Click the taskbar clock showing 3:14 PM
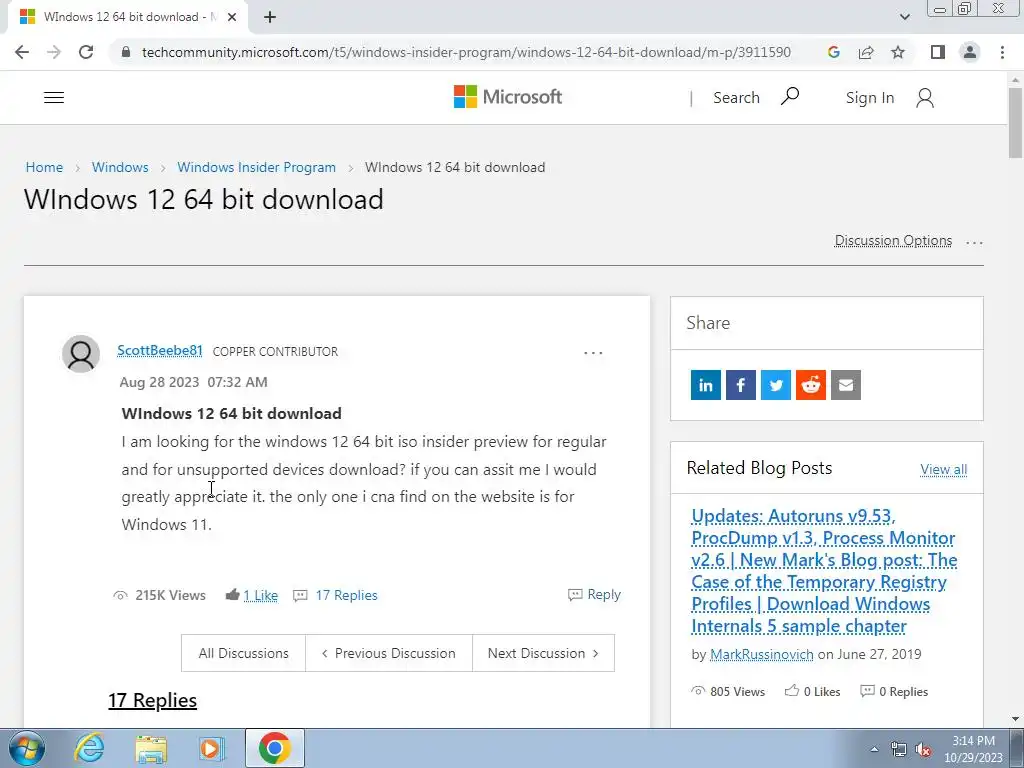The height and width of the screenshot is (768, 1024). tap(973, 749)
